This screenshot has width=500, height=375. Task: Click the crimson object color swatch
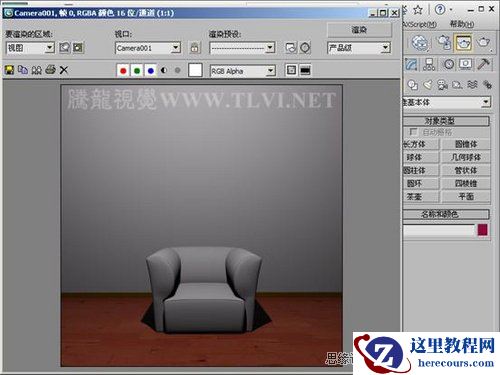click(x=483, y=230)
